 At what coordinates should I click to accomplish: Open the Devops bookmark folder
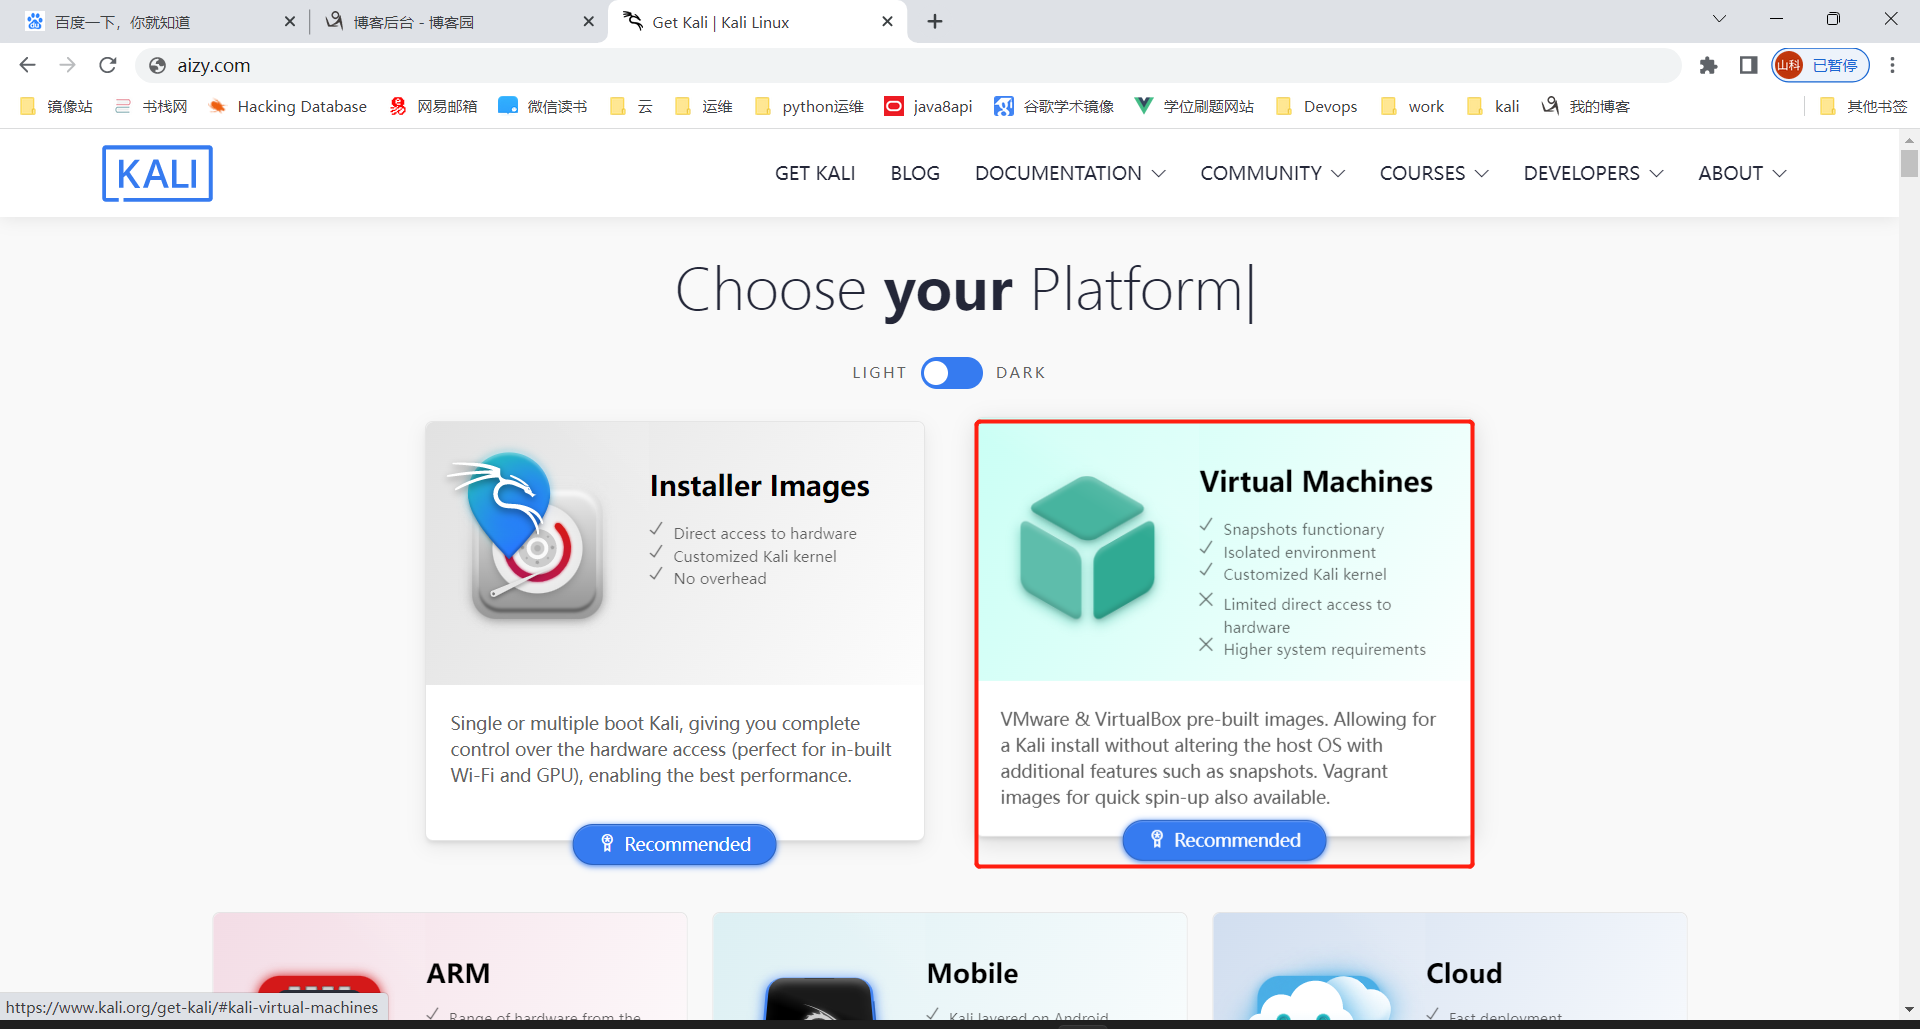pyautogui.click(x=1316, y=106)
